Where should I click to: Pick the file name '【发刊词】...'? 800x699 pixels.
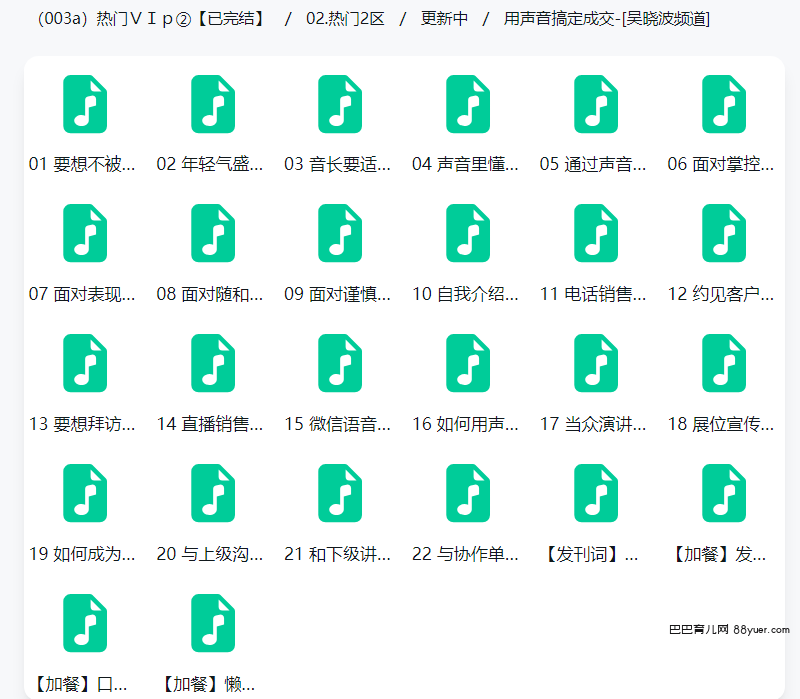click(592, 554)
